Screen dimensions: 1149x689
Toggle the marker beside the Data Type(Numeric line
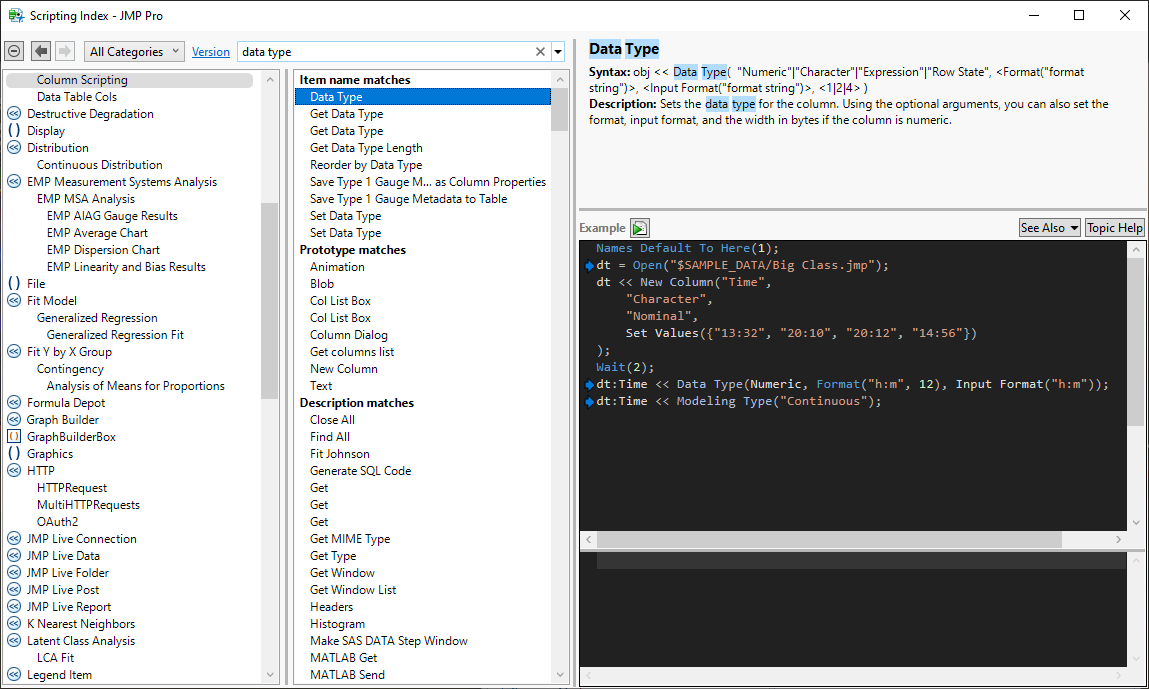589,385
